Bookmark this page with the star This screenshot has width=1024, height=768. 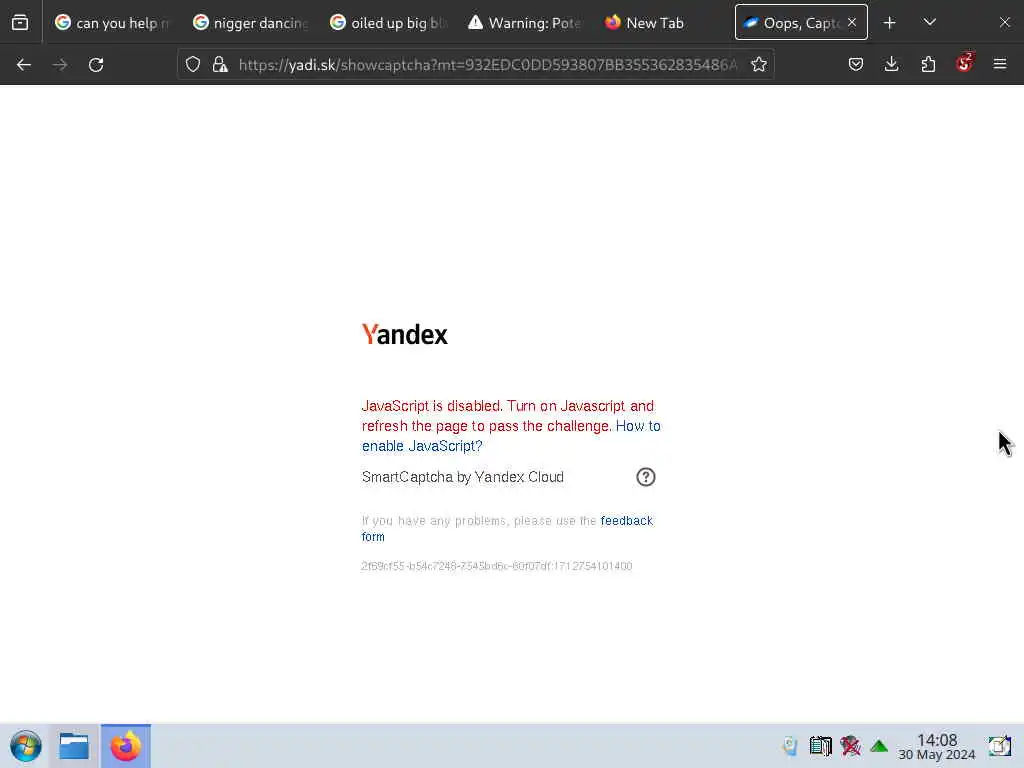[758, 65]
